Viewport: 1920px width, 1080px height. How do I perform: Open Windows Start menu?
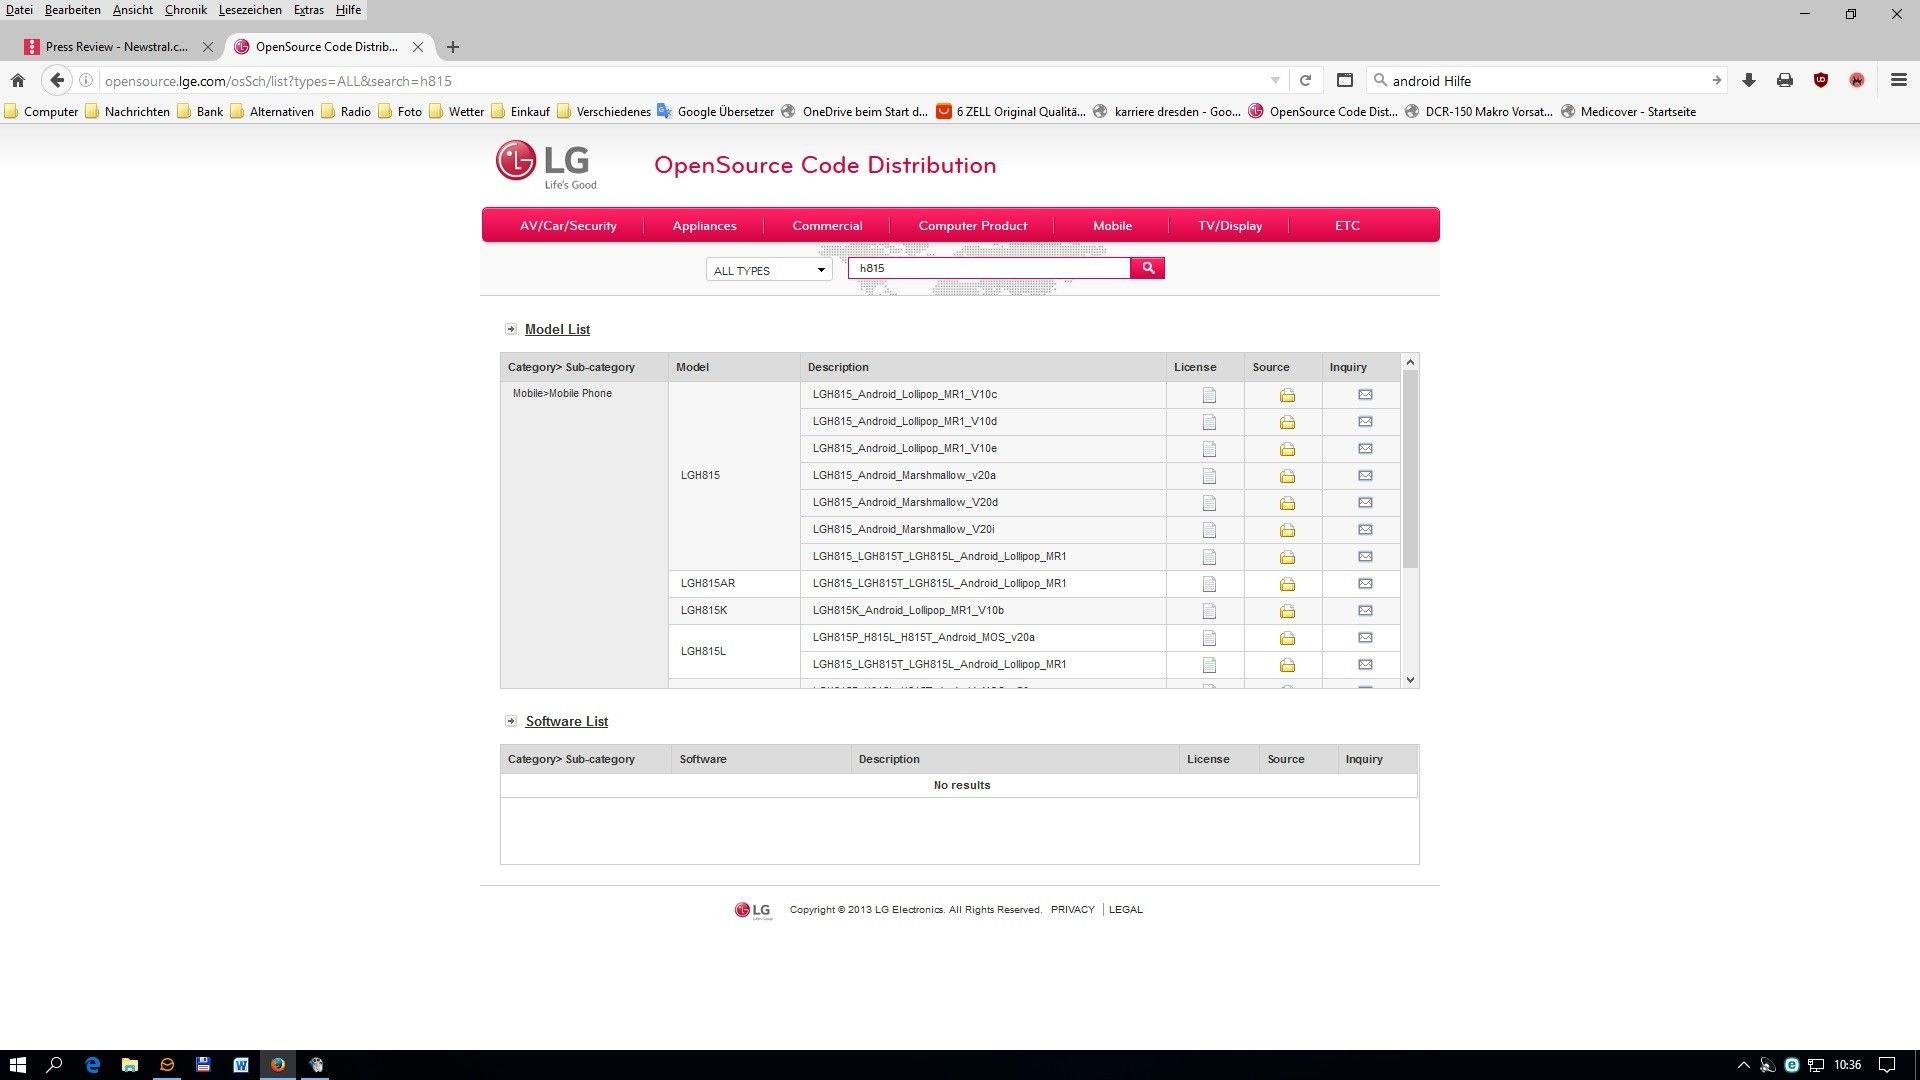[x=17, y=1065]
